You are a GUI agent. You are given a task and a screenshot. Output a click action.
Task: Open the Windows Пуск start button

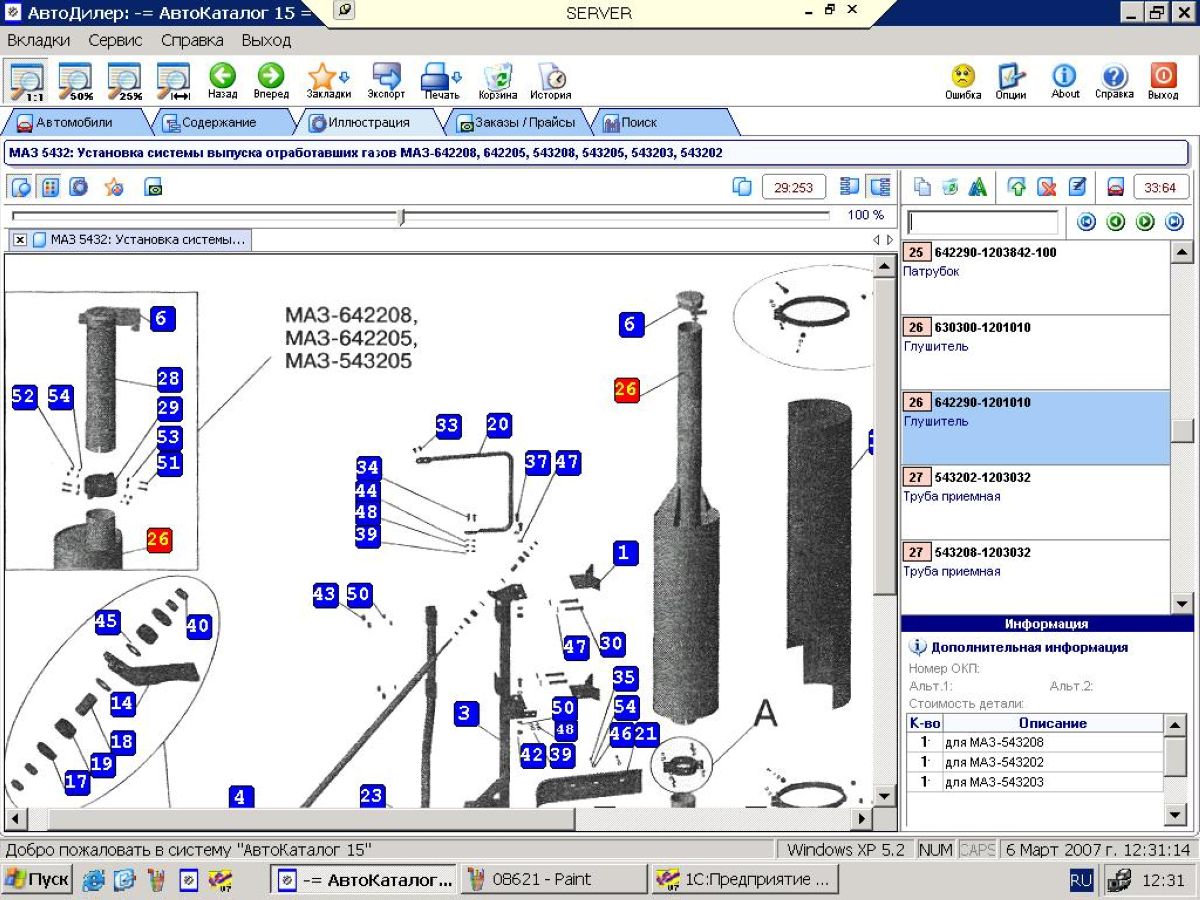coord(36,880)
